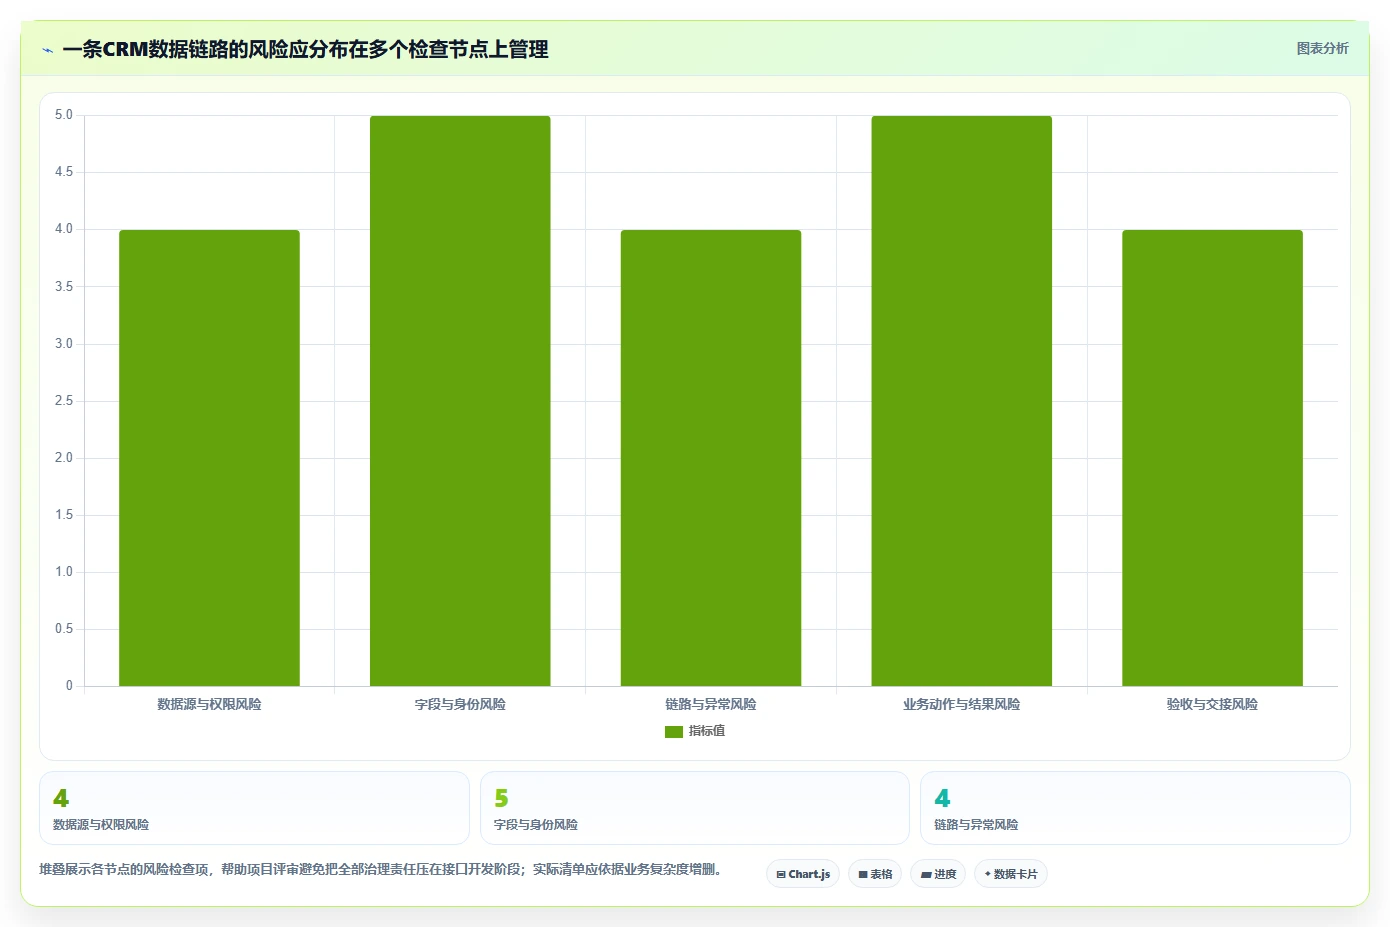This screenshot has width=1390, height=927.
Task: Click the 指标值 legend label
Action: pyautogui.click(x=707, y=731)
